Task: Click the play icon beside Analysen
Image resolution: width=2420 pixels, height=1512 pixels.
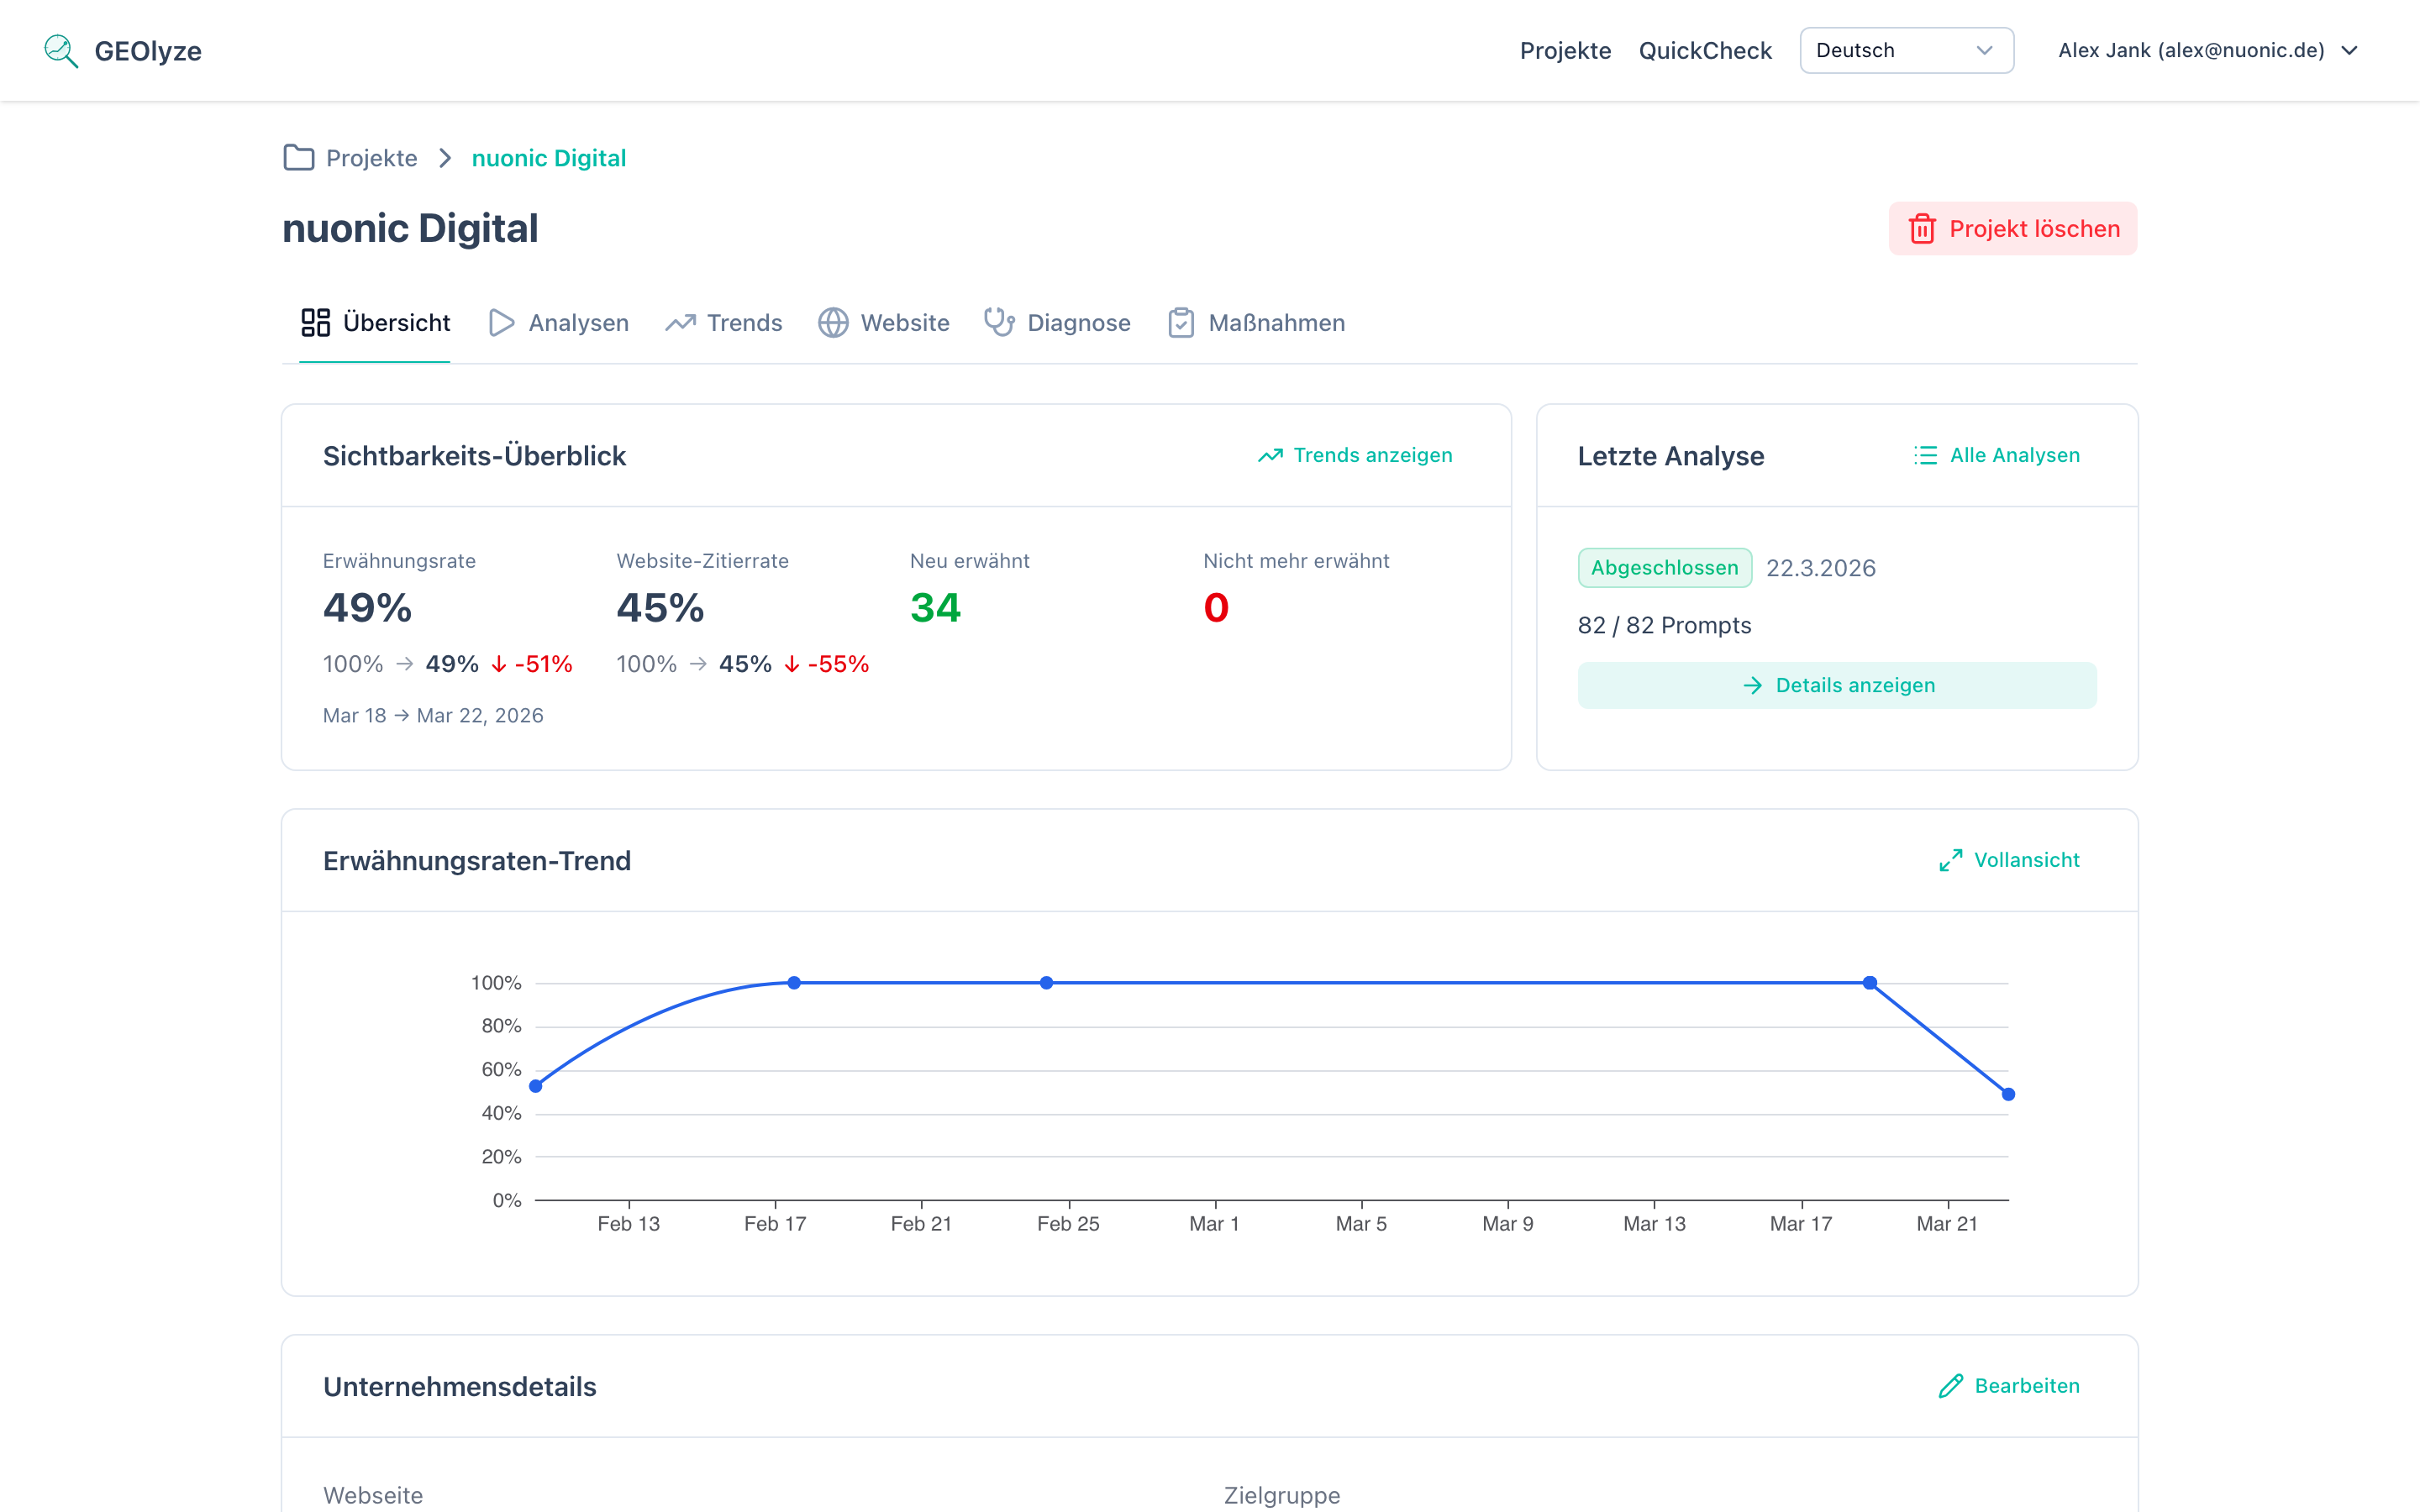Action: pos(500,322)
